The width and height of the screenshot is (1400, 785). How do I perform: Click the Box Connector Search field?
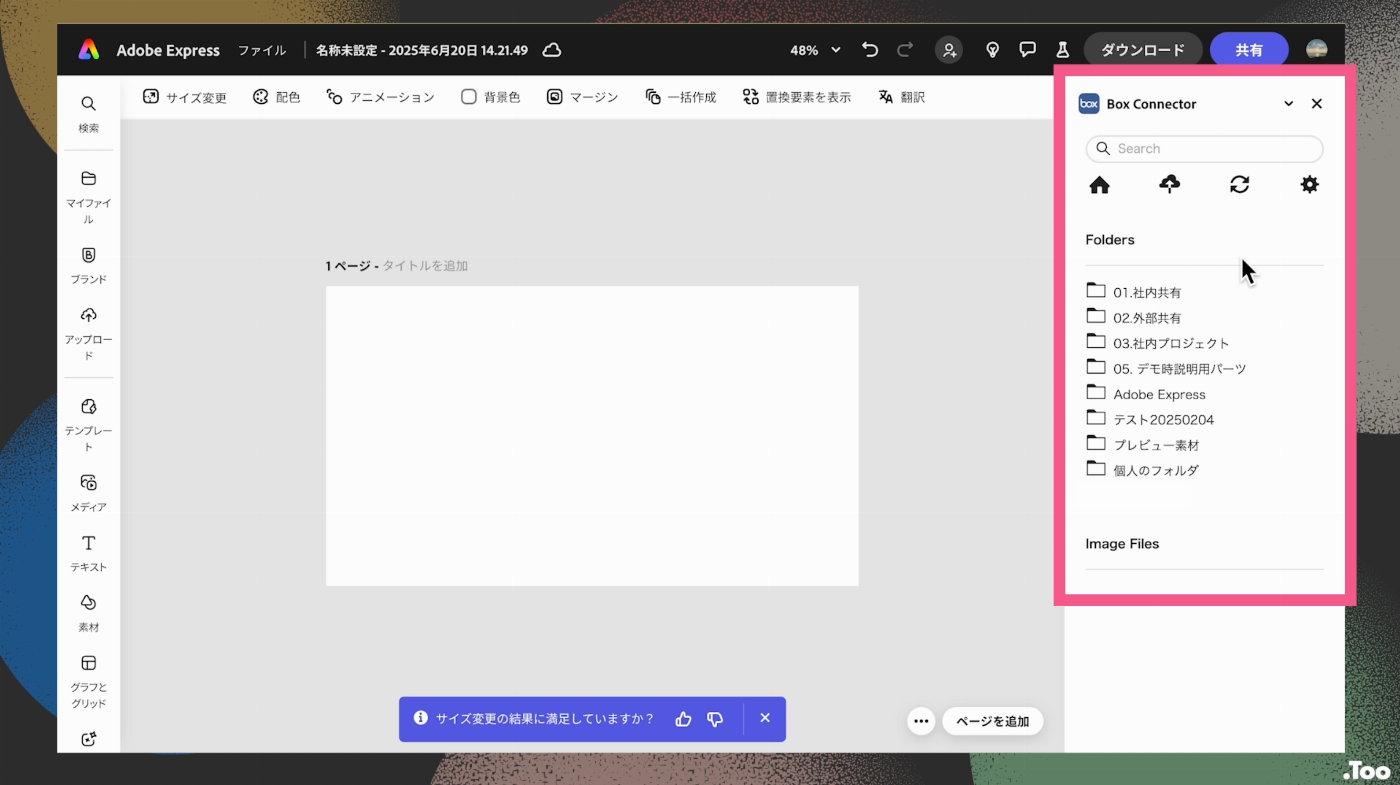click(x=1204, y=149)
